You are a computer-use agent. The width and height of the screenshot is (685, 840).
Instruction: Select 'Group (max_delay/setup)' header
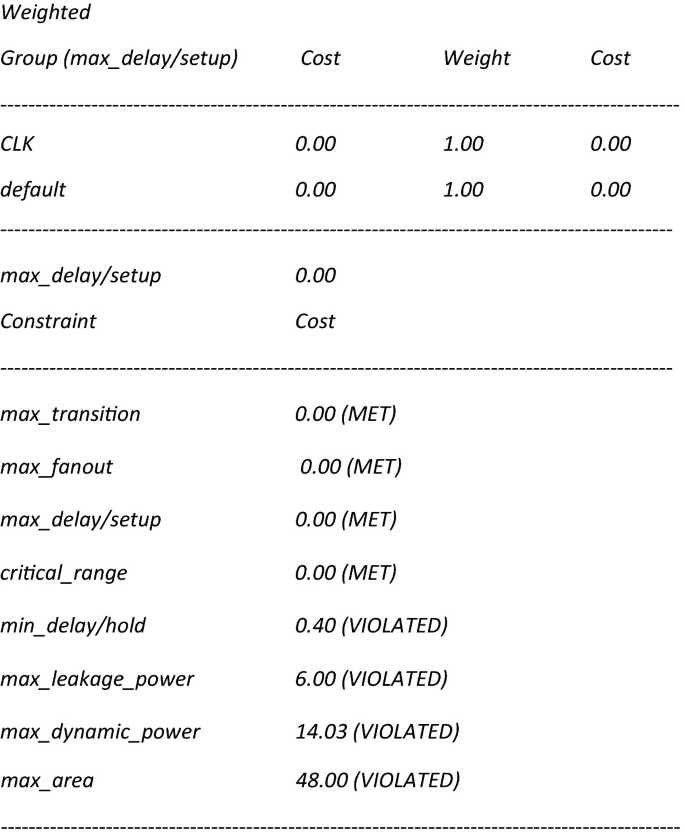click(x=119, y=58)
